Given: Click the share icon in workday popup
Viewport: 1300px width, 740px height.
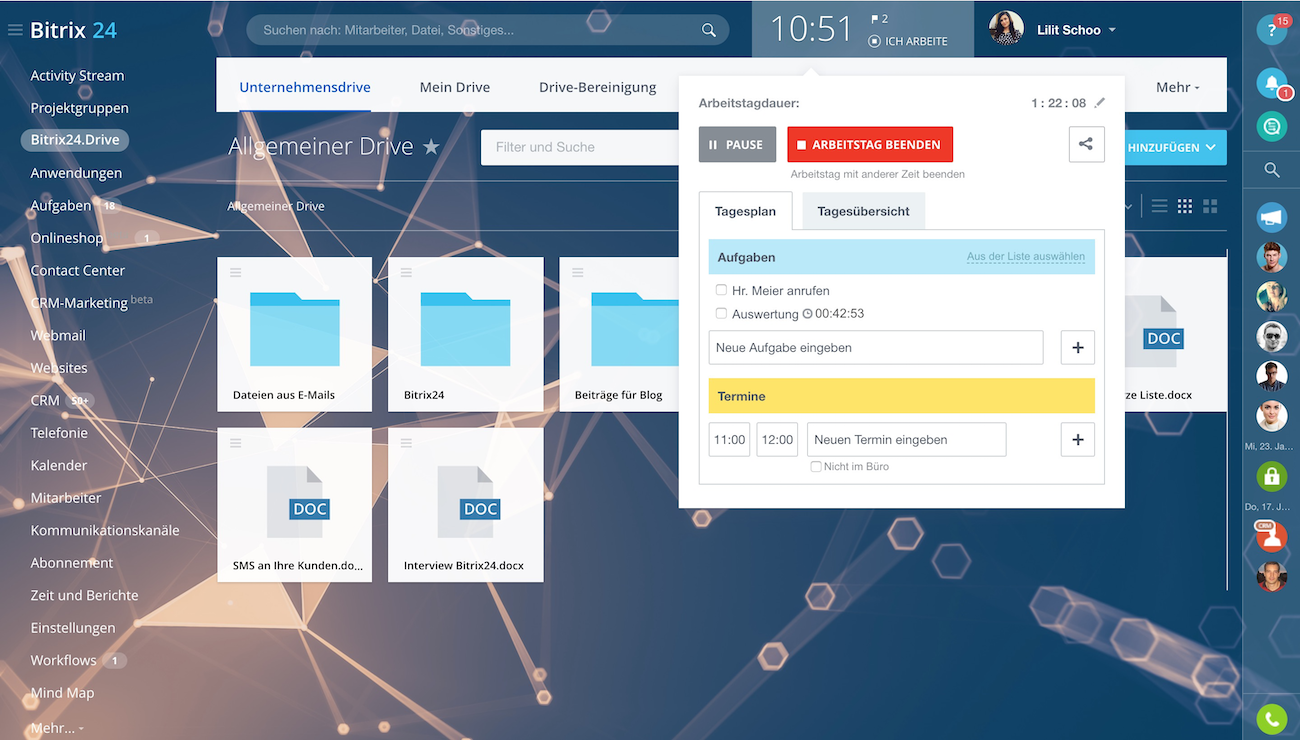Looking at the screenshot, I should point(1086,144).
